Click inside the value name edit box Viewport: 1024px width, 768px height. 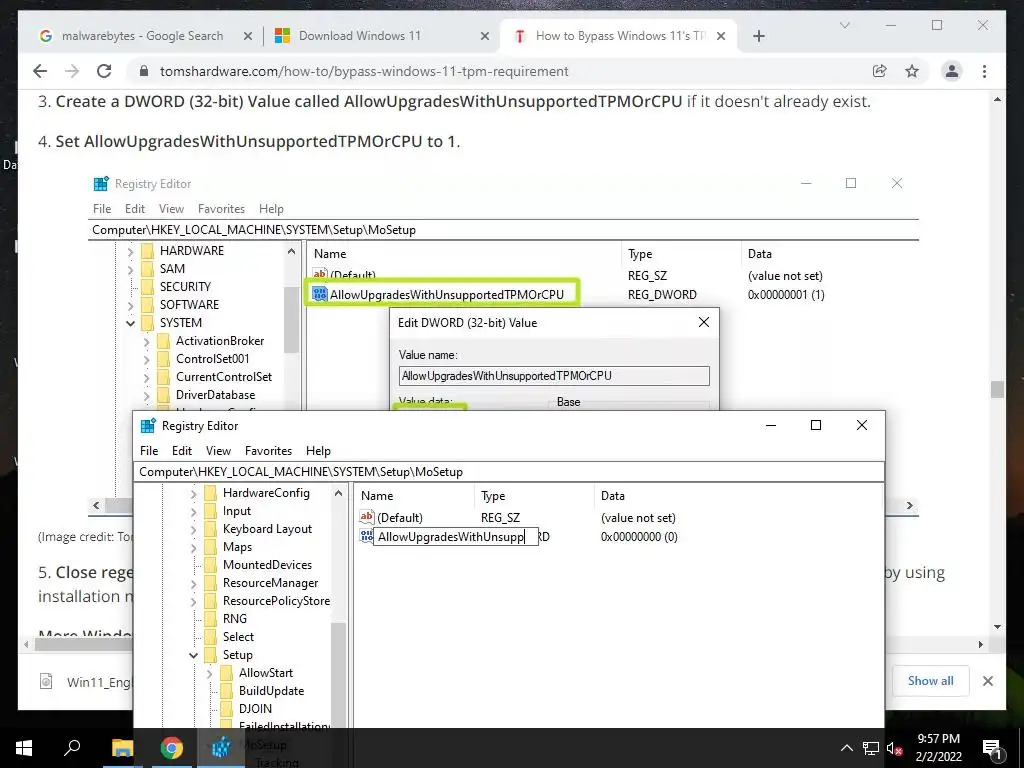pyautogui.click(x=456, y=537)
